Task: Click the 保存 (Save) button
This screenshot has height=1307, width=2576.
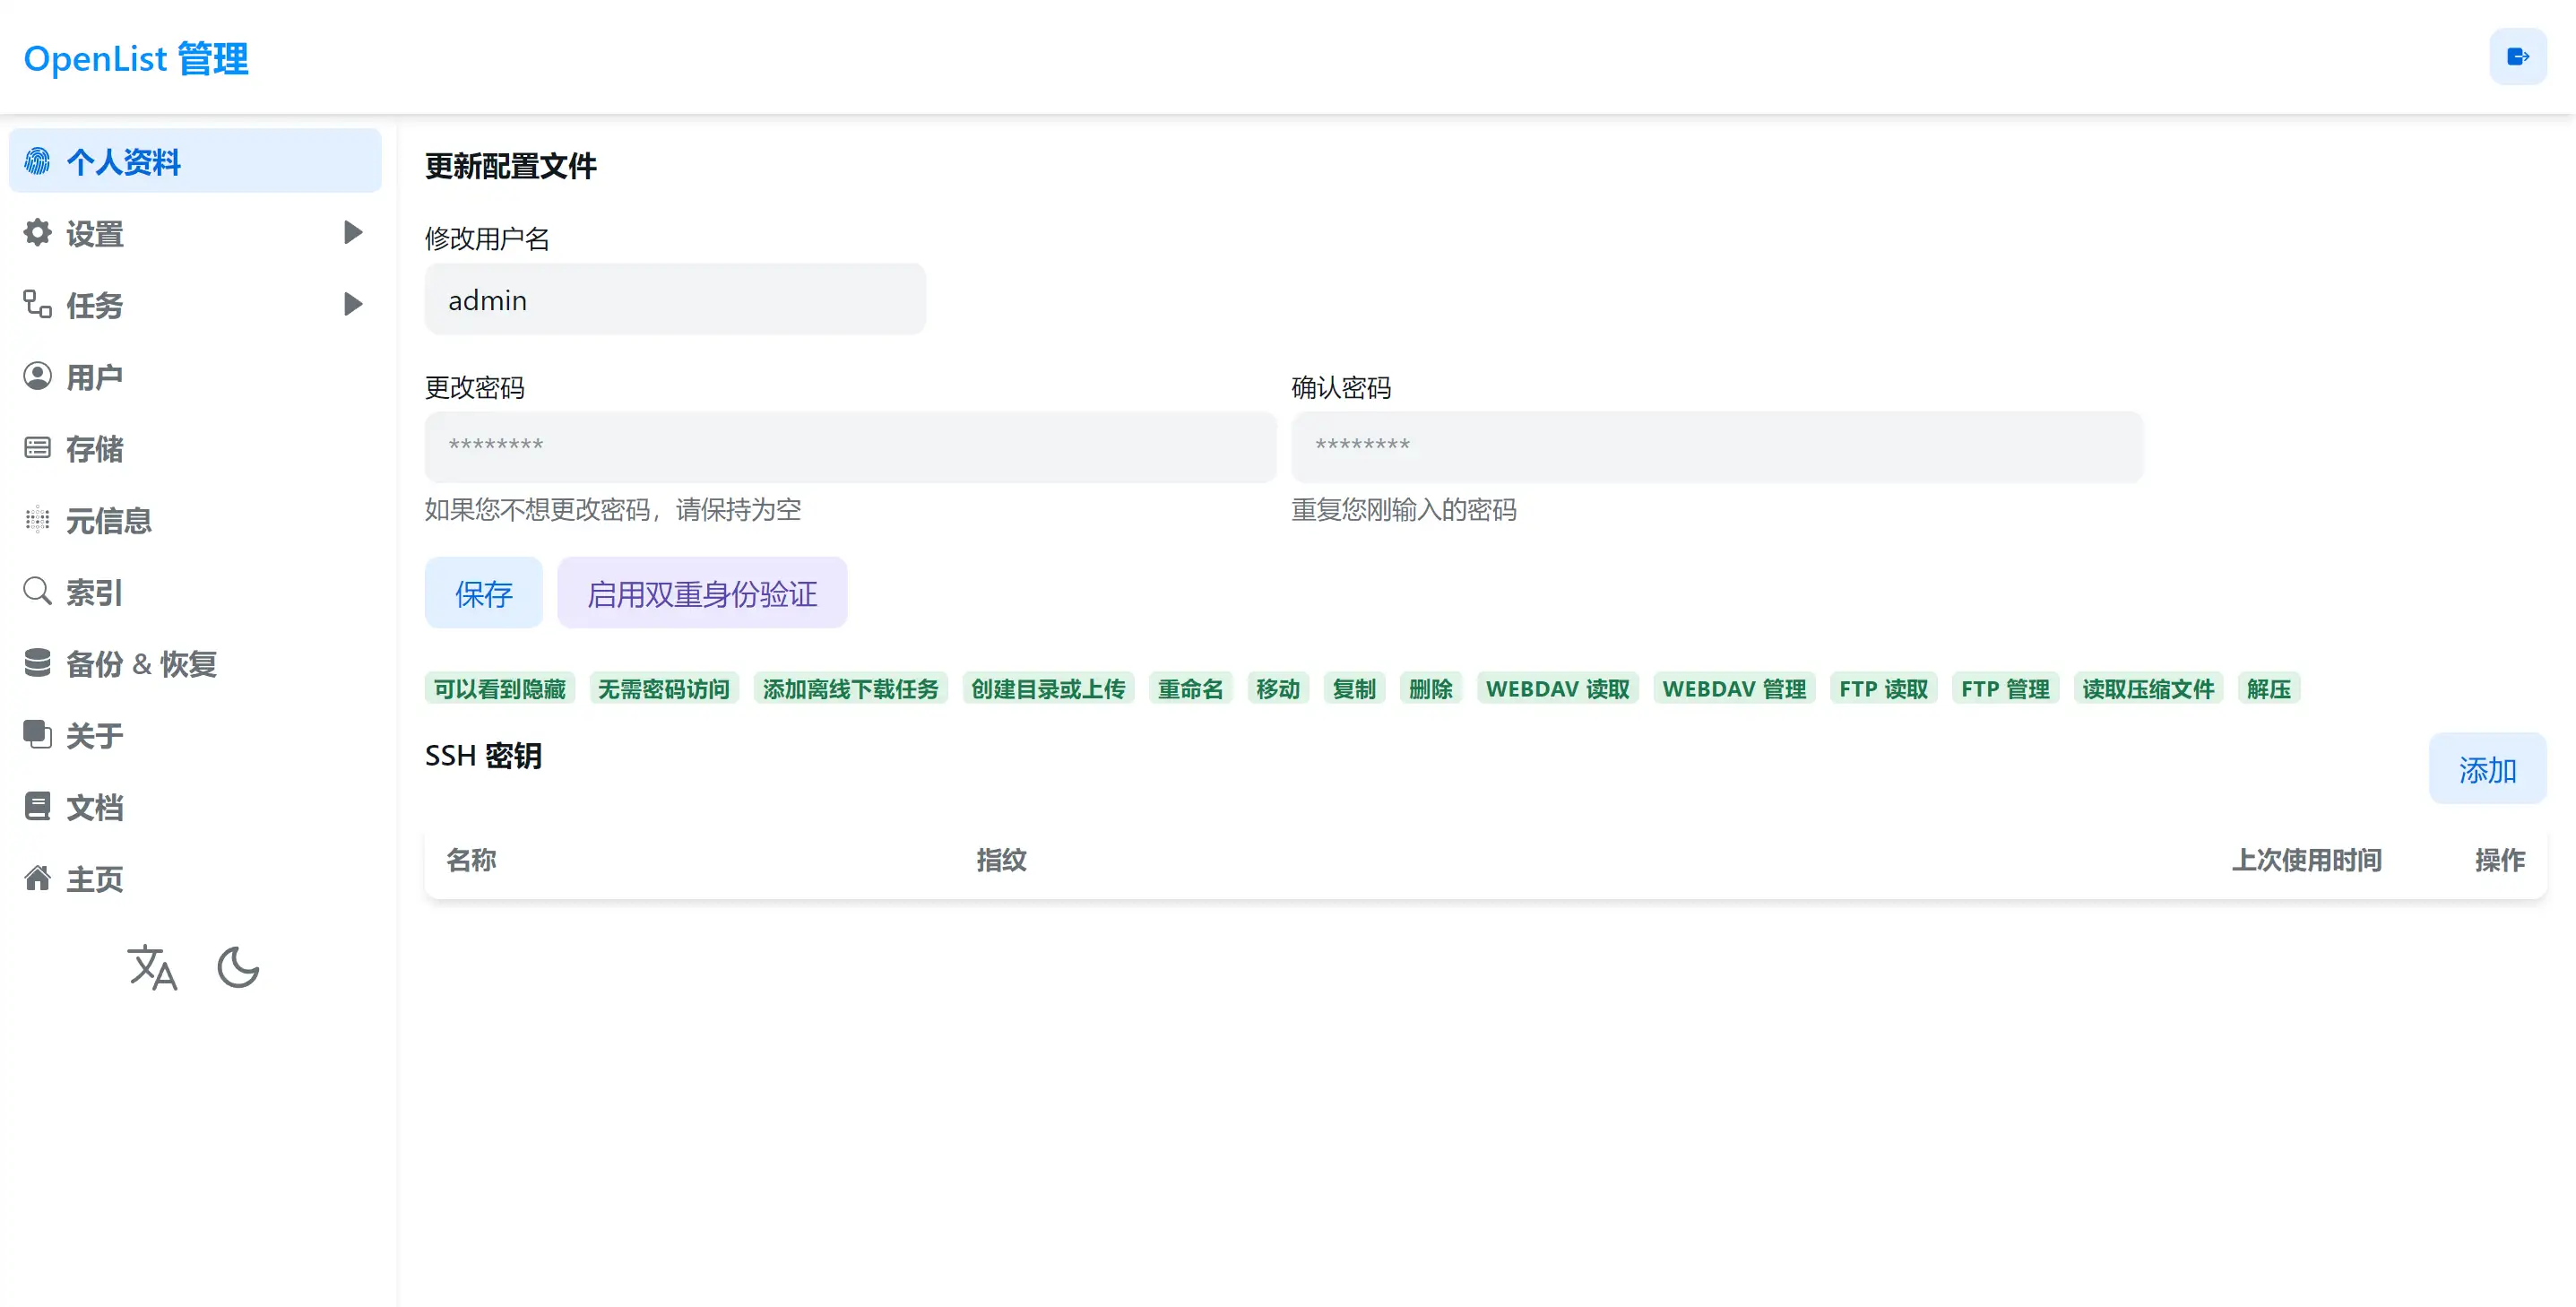Action: point(483,592)
